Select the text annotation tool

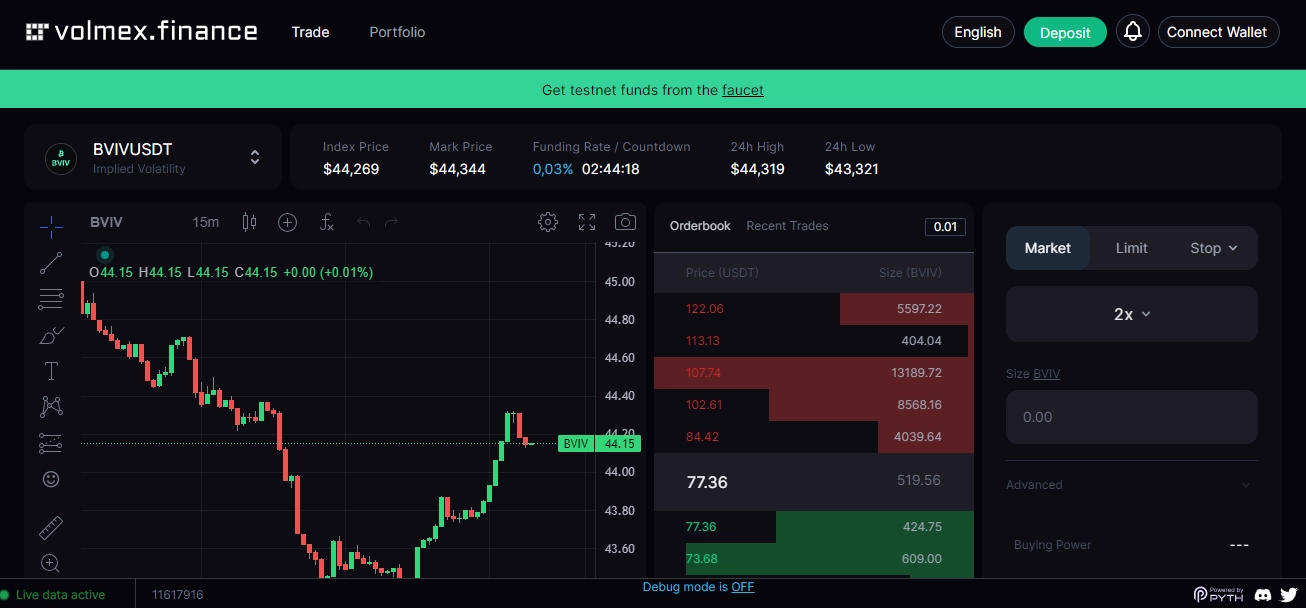[50, 371]
